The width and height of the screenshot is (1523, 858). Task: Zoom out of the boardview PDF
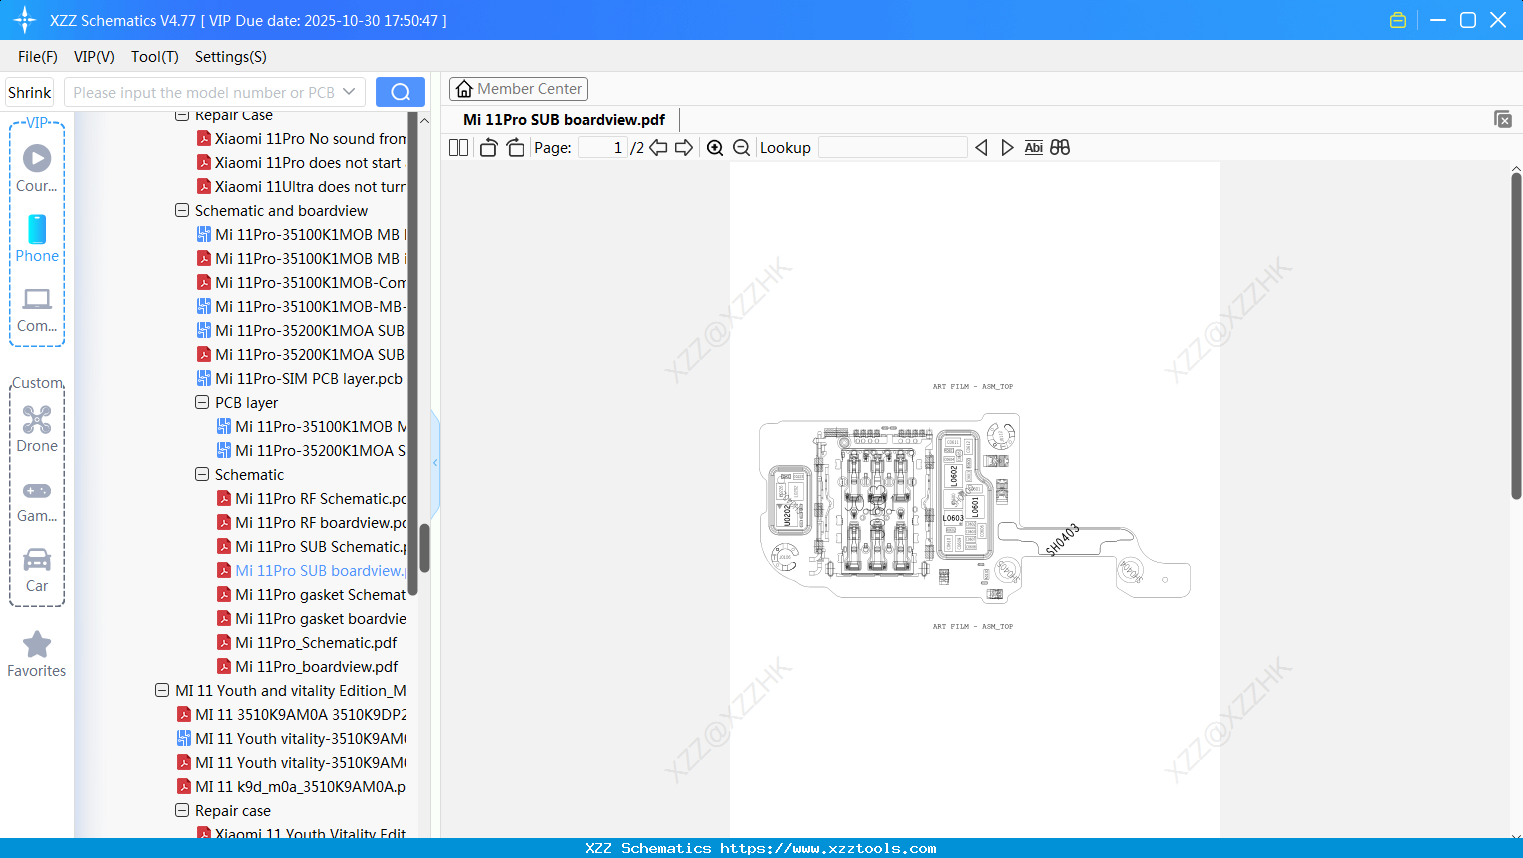[741, 147]
